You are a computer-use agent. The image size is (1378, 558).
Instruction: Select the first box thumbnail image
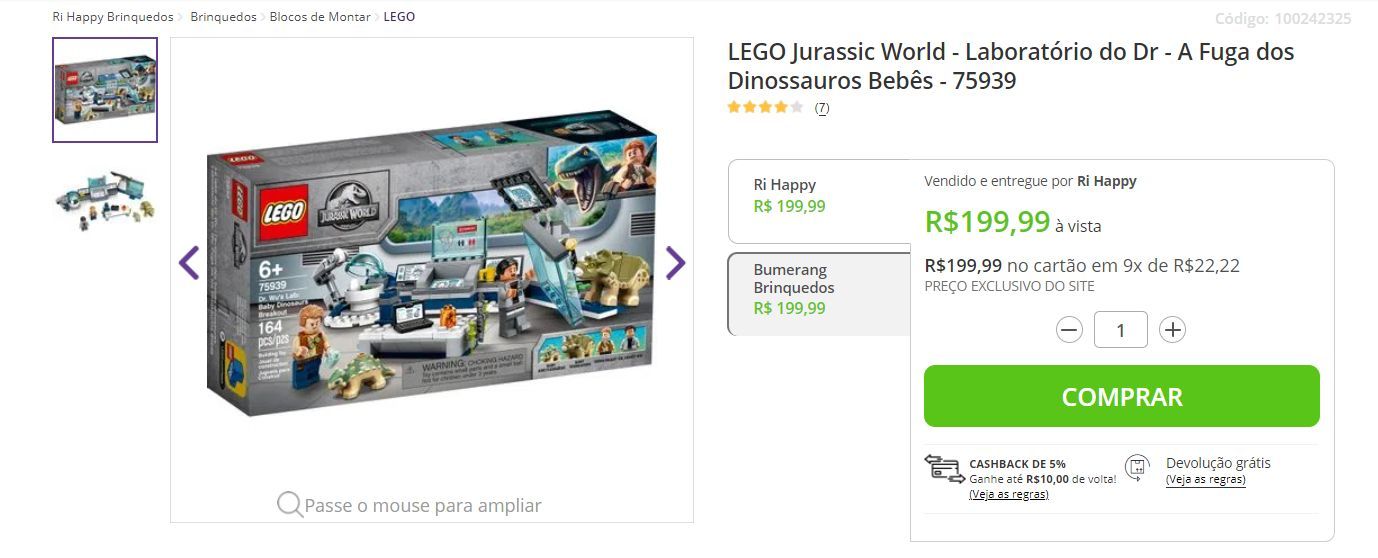pyautogui.click(x=105, y=90)
